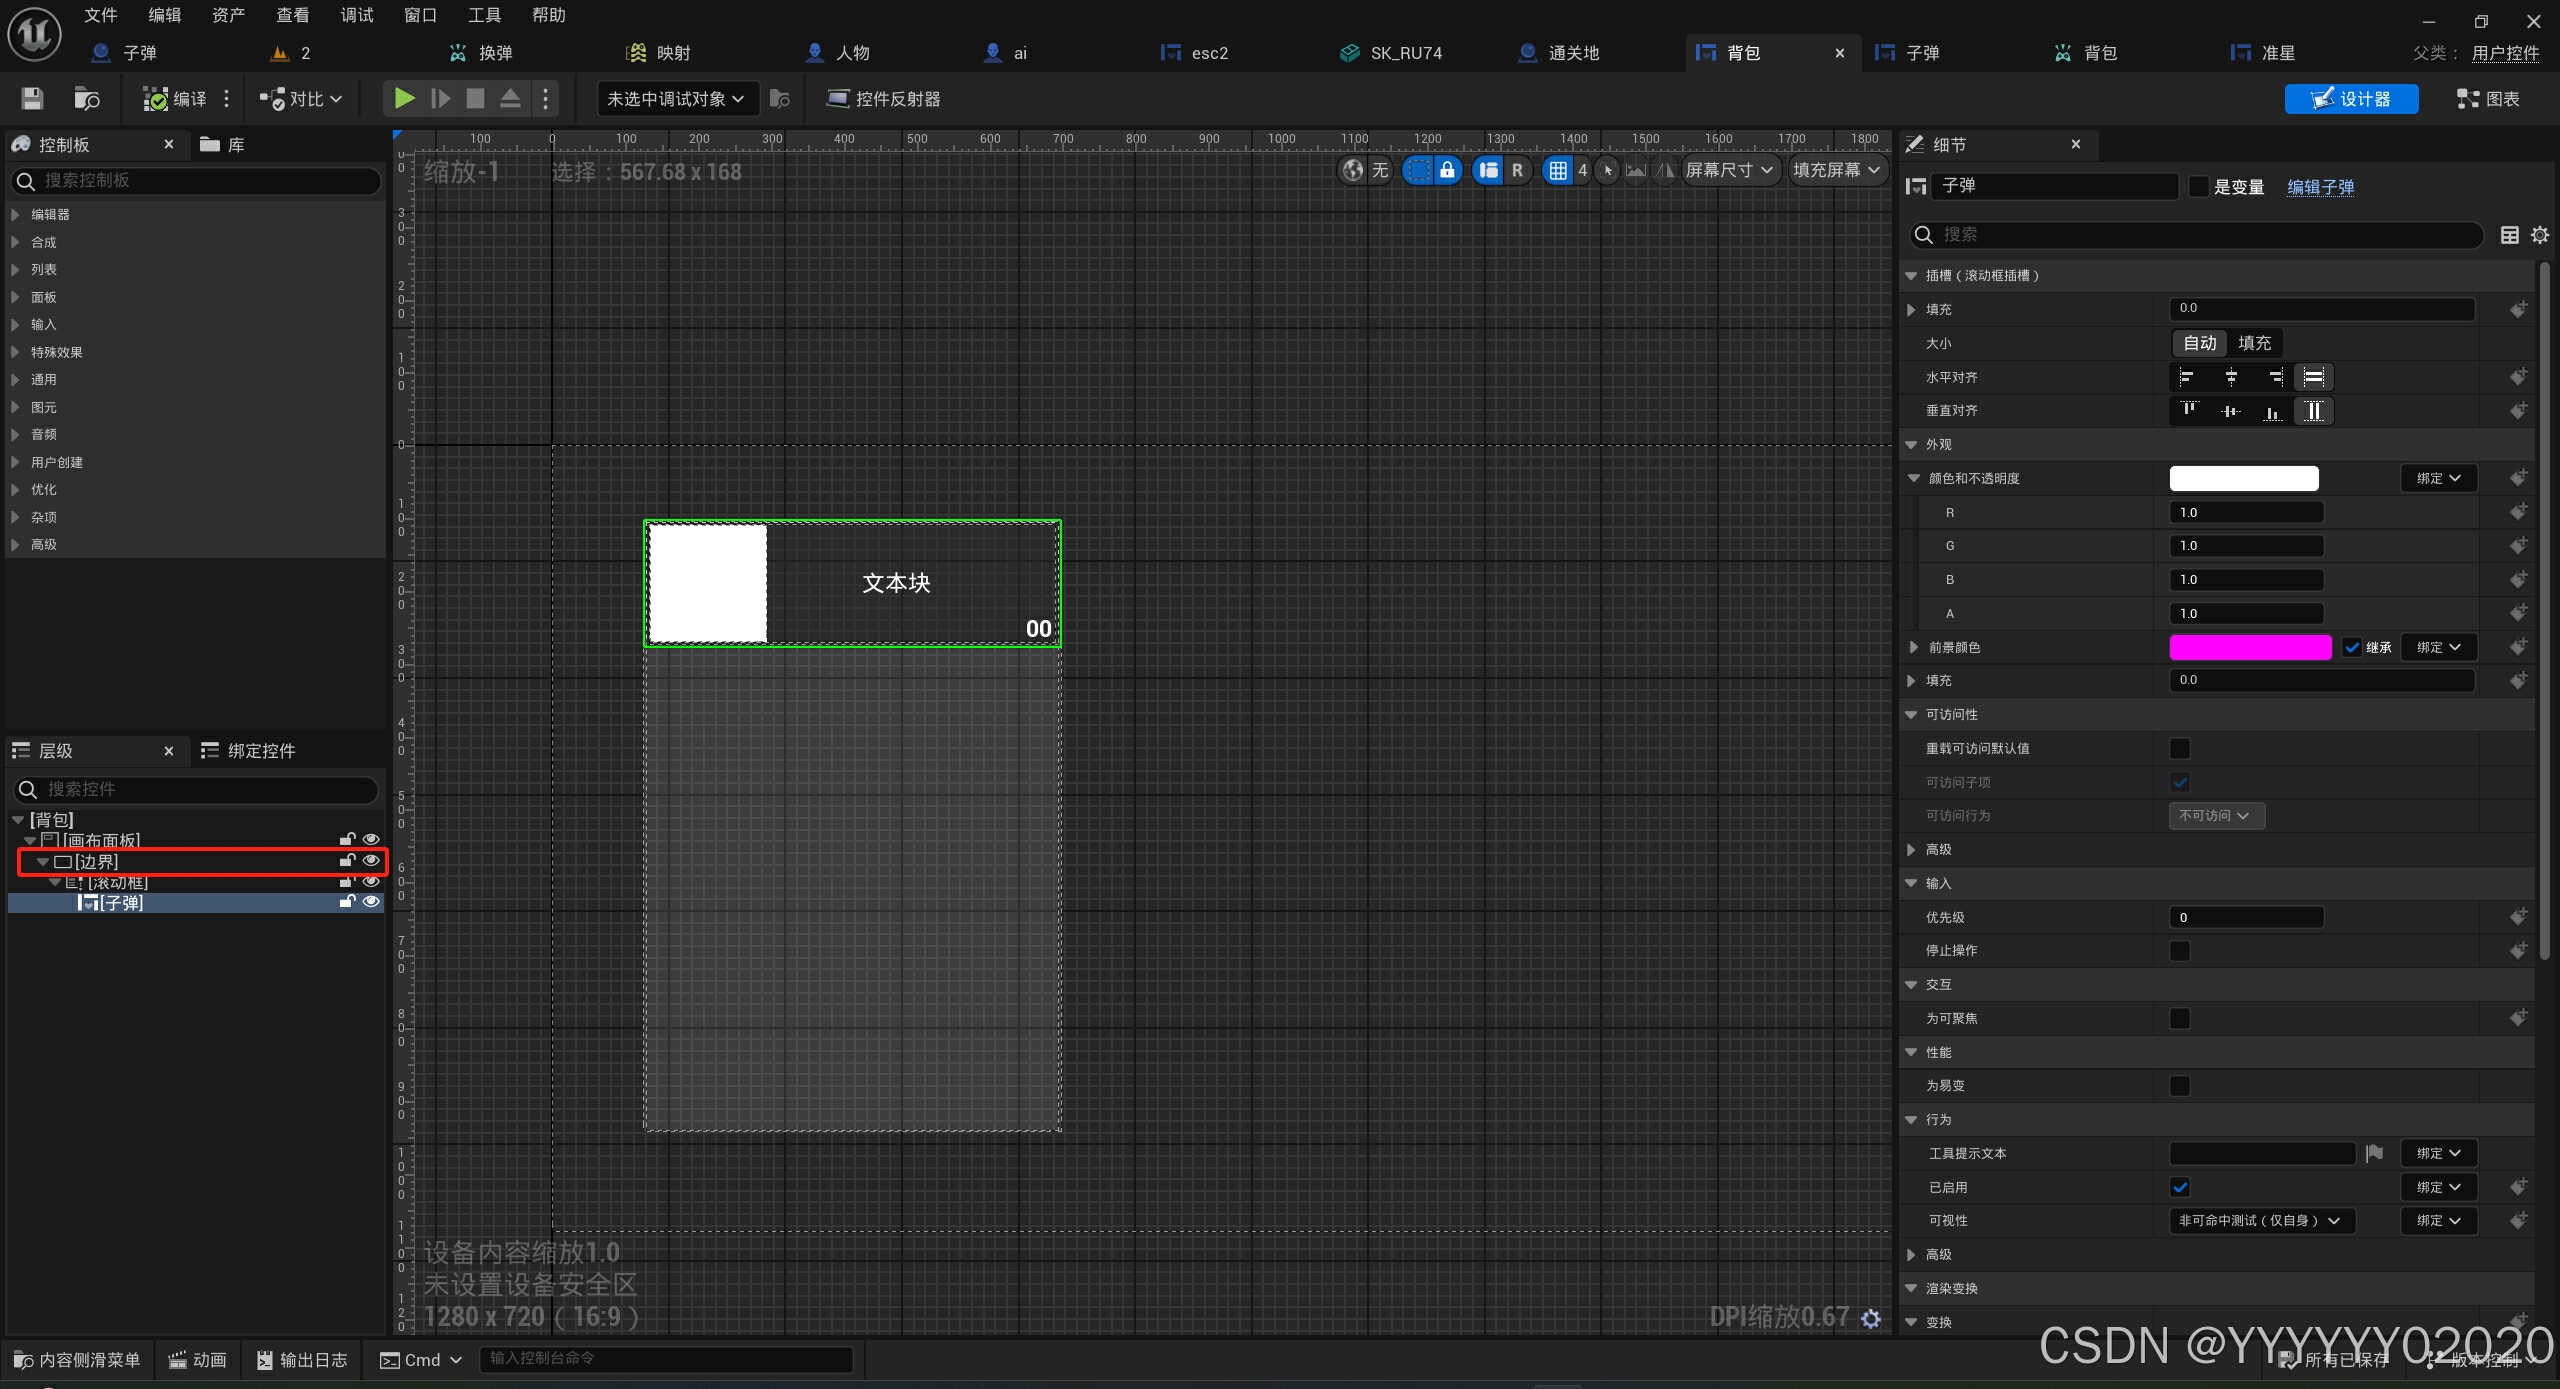Click the green Play button

(x=404, y=98)
